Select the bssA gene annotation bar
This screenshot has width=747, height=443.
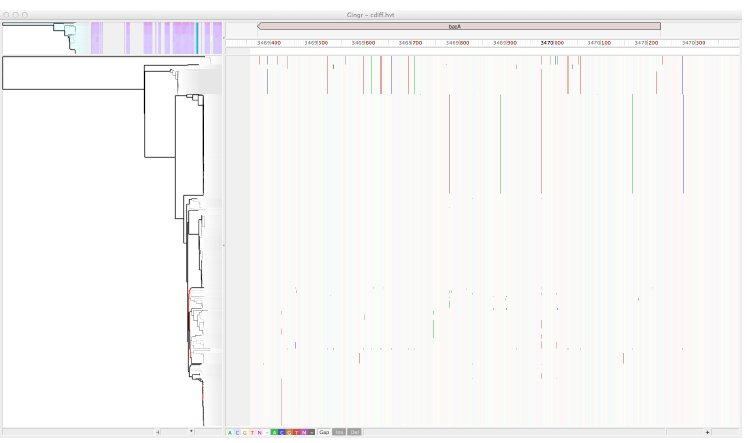click(x=458, y=26)
